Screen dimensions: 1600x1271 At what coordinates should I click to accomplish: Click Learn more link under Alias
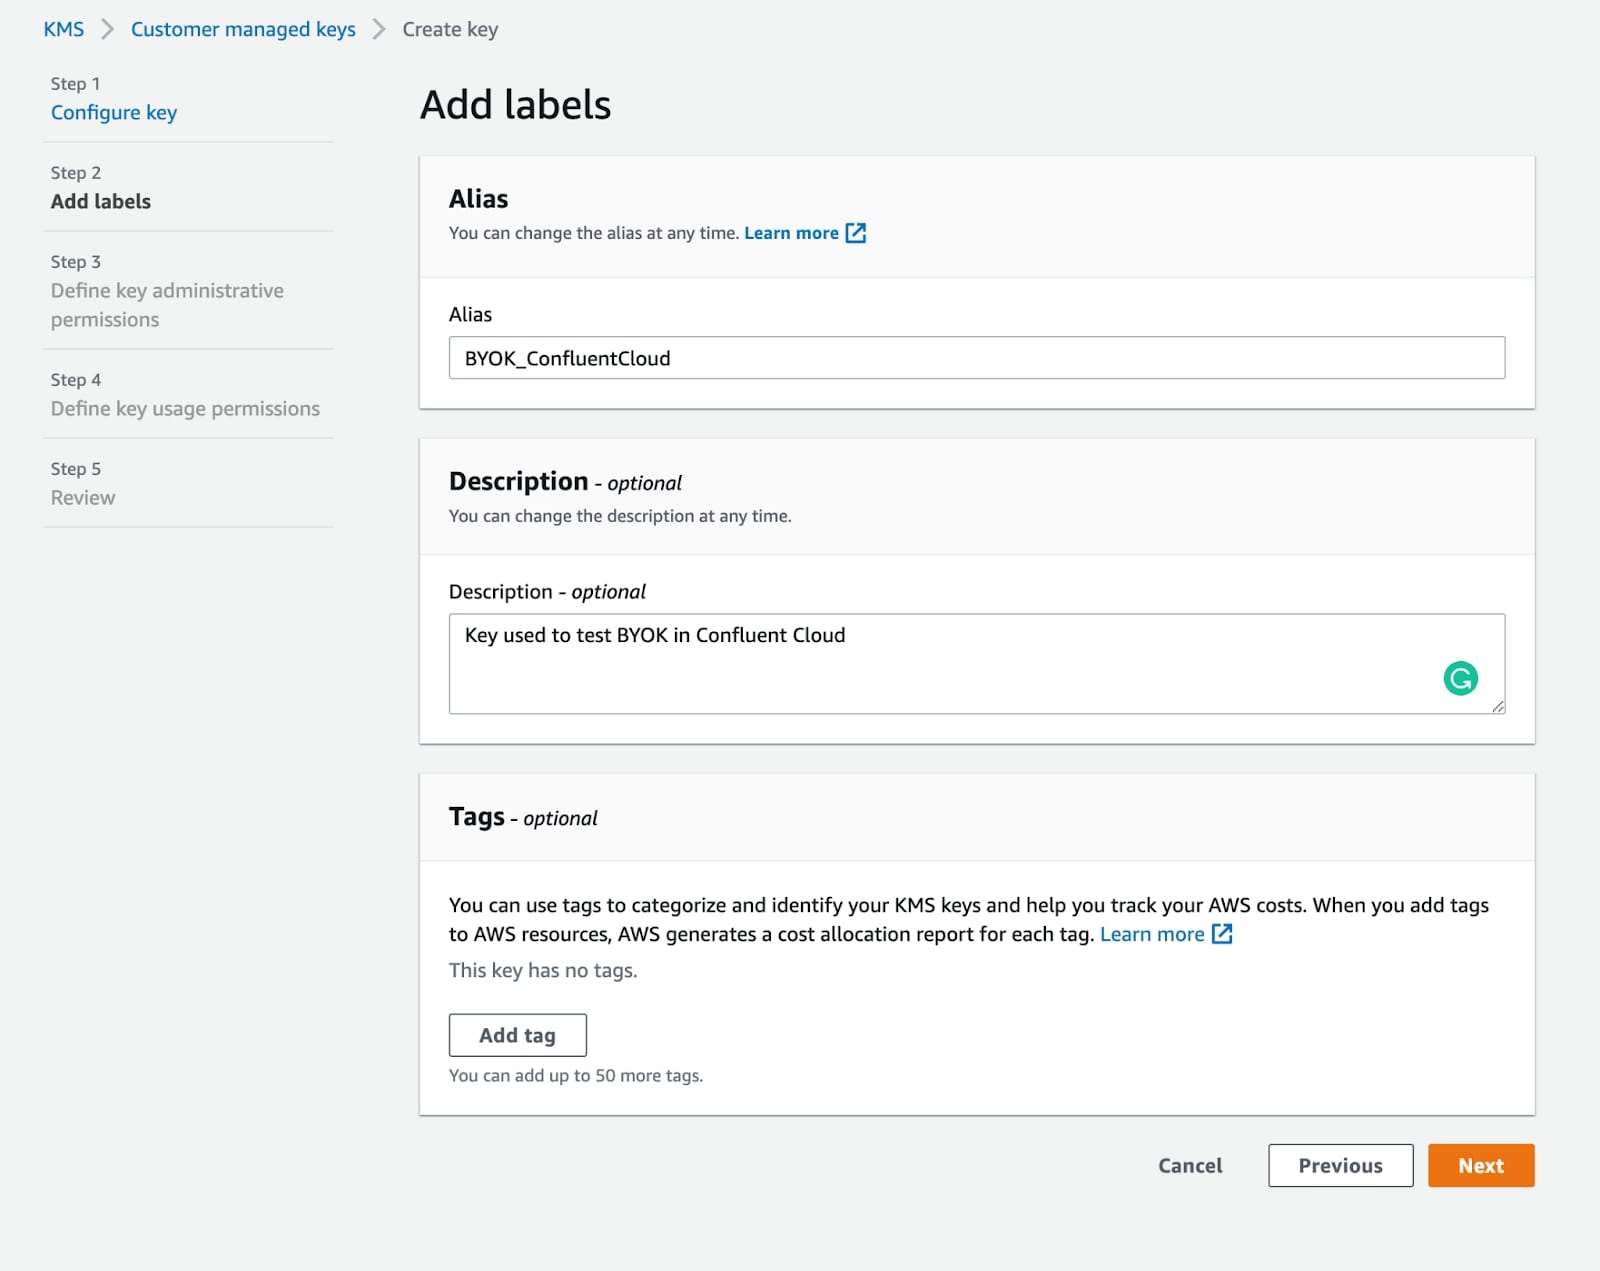coord(791,233)
